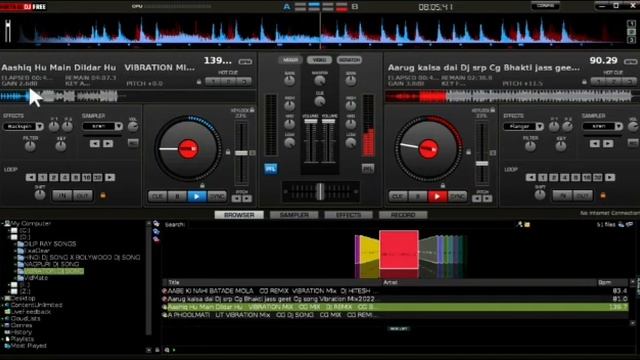Open deck B Flanger effect dropdown
This screenshot has height=360, width=640.
click(x=540, y=126)
